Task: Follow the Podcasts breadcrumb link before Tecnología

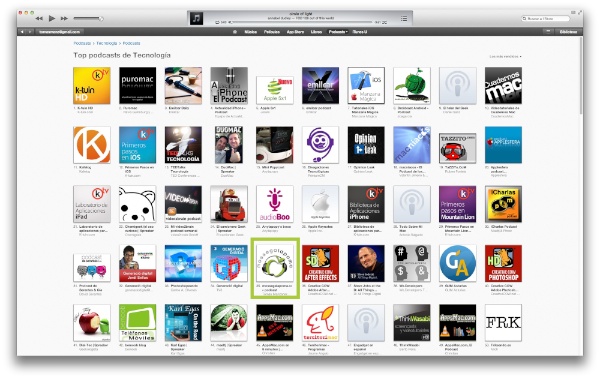Action: click(82, 43)
